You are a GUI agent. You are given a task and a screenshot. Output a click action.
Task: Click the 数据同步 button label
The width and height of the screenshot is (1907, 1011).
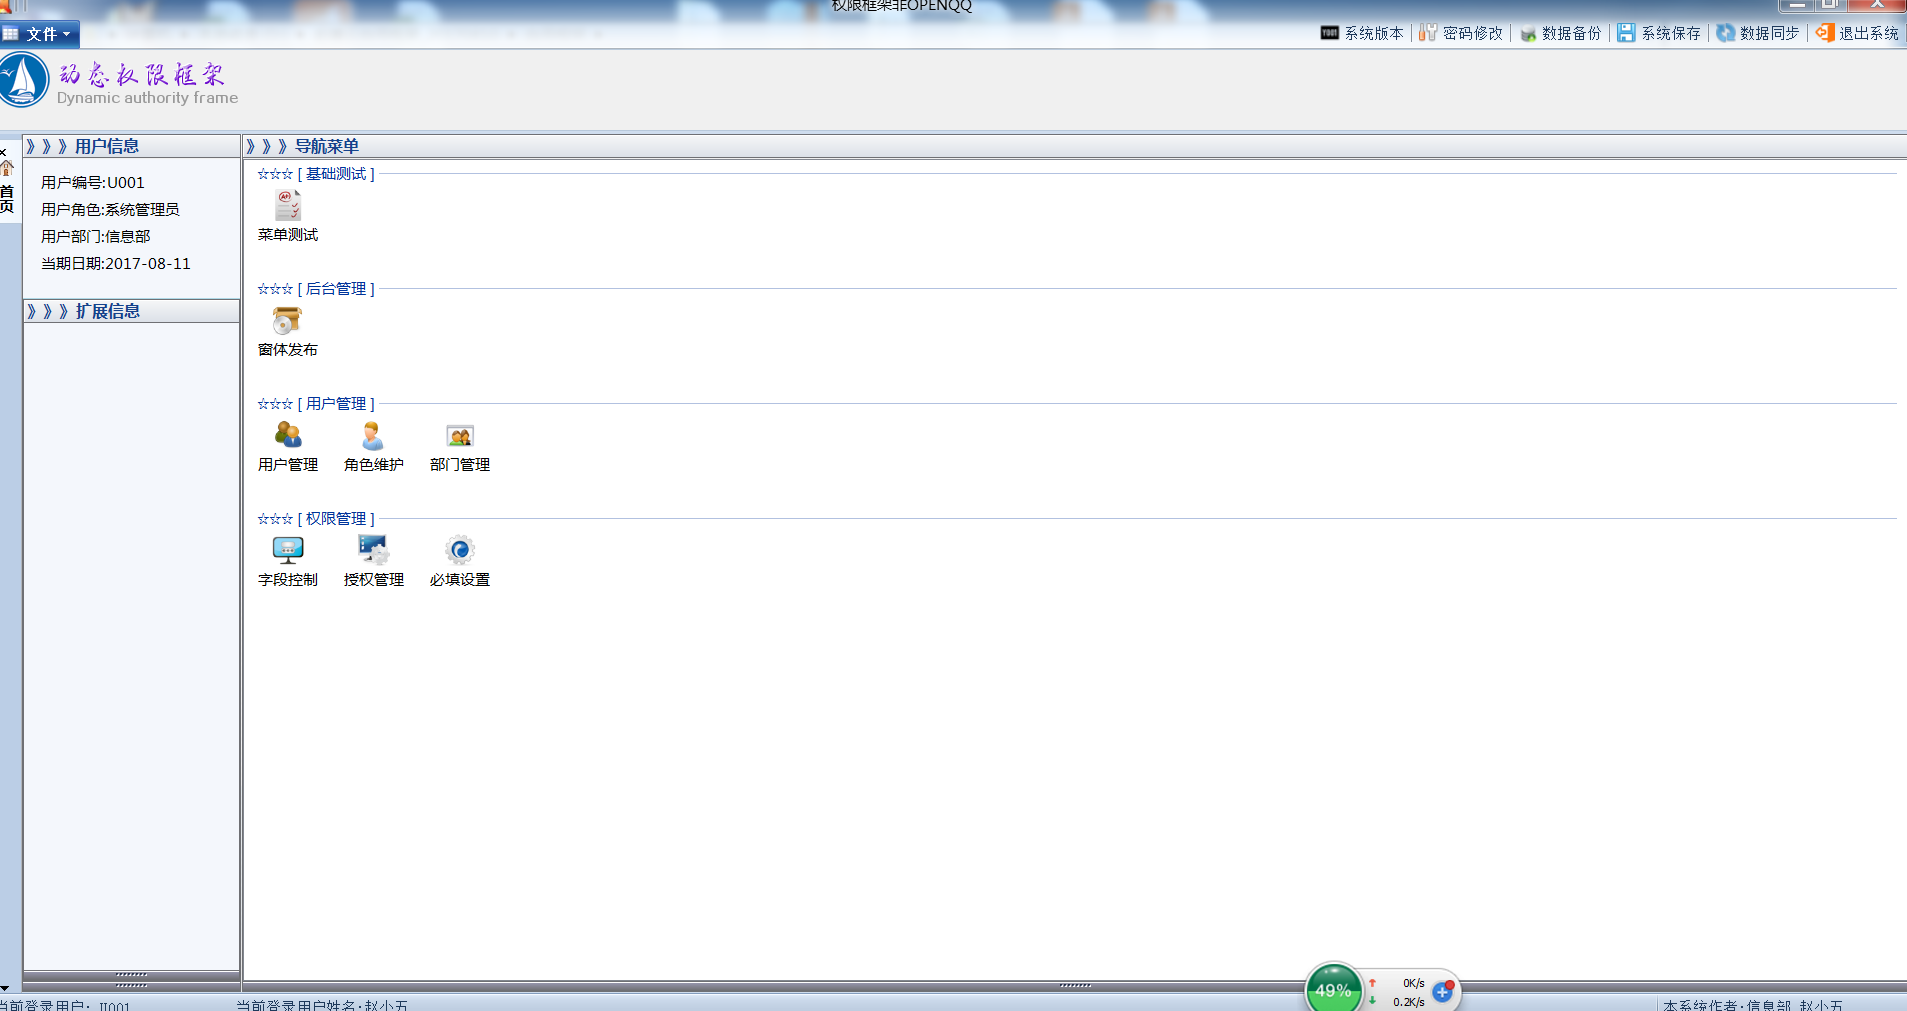tap(1770, 33)
